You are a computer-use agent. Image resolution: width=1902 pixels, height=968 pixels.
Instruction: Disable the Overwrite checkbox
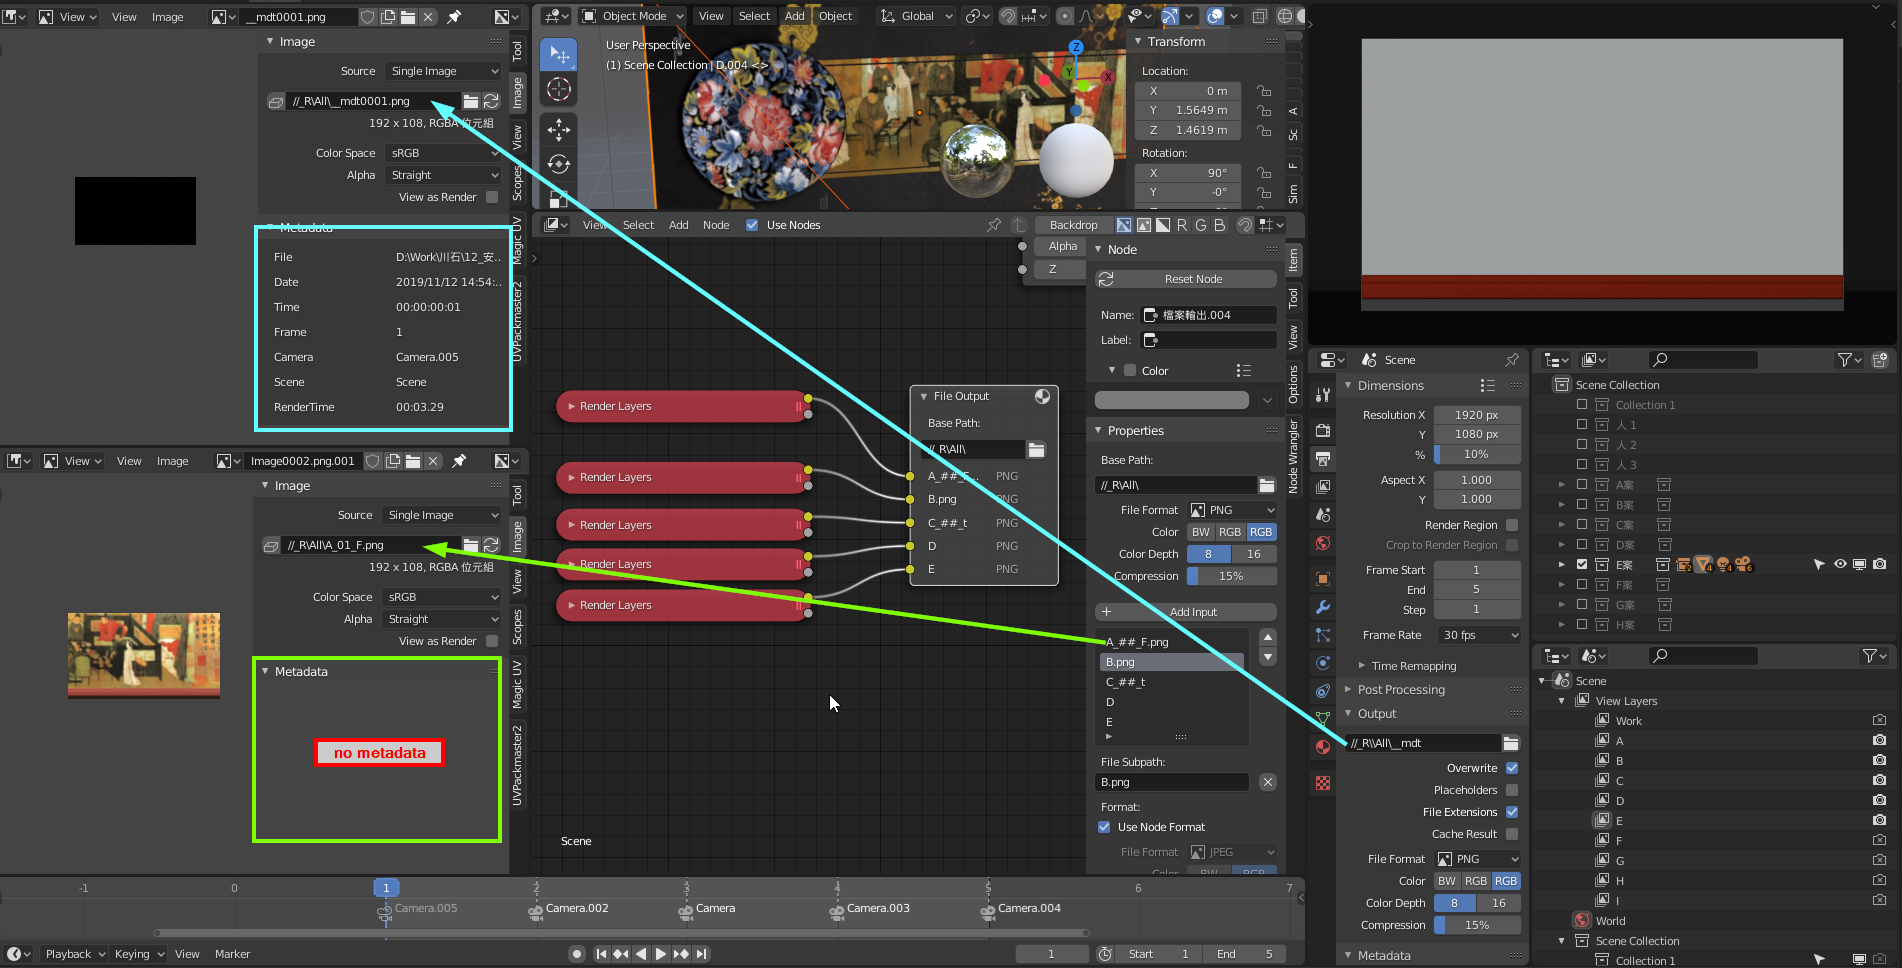pyautogui.click(x=1512, y=768)
